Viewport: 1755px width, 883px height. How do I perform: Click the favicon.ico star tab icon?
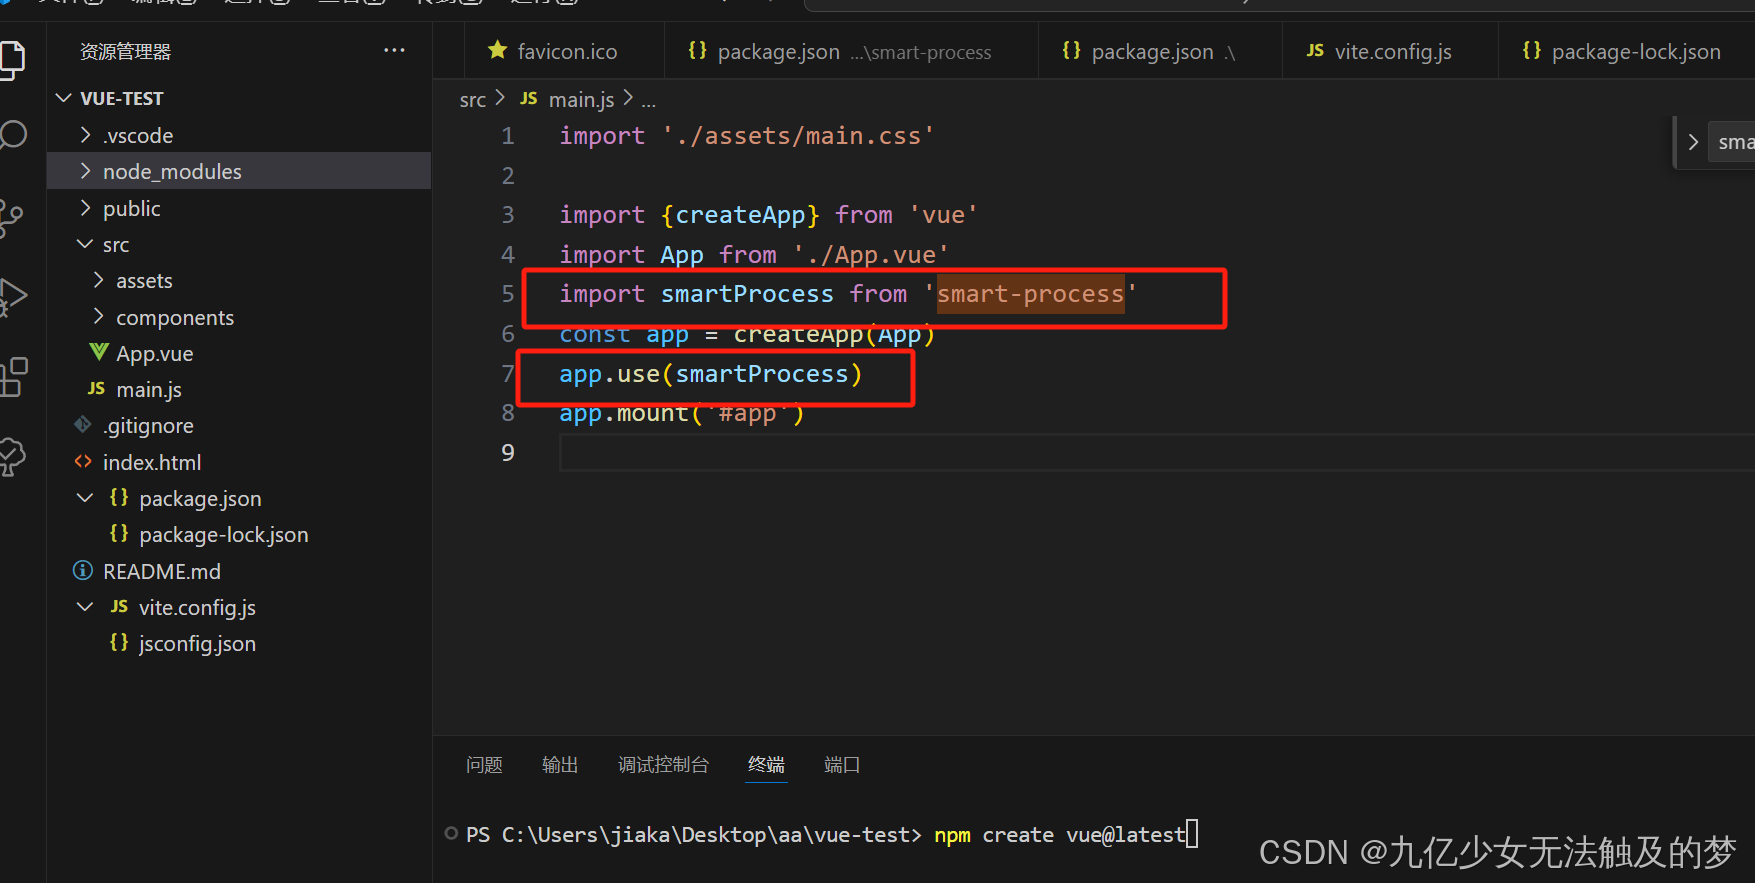click(497, 50)
